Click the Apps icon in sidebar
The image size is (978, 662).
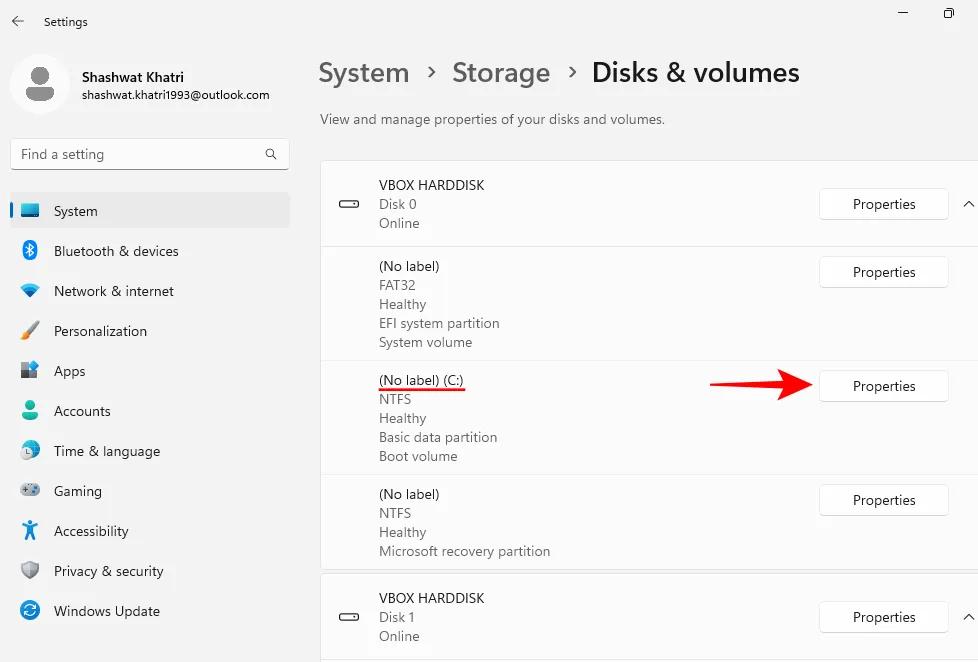pyautogui.click(x=30, y=371)
